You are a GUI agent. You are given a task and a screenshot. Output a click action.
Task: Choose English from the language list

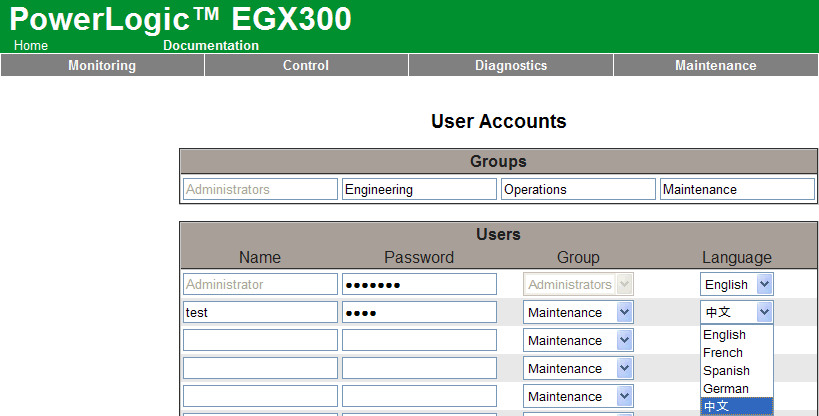[x=736, y=334]
